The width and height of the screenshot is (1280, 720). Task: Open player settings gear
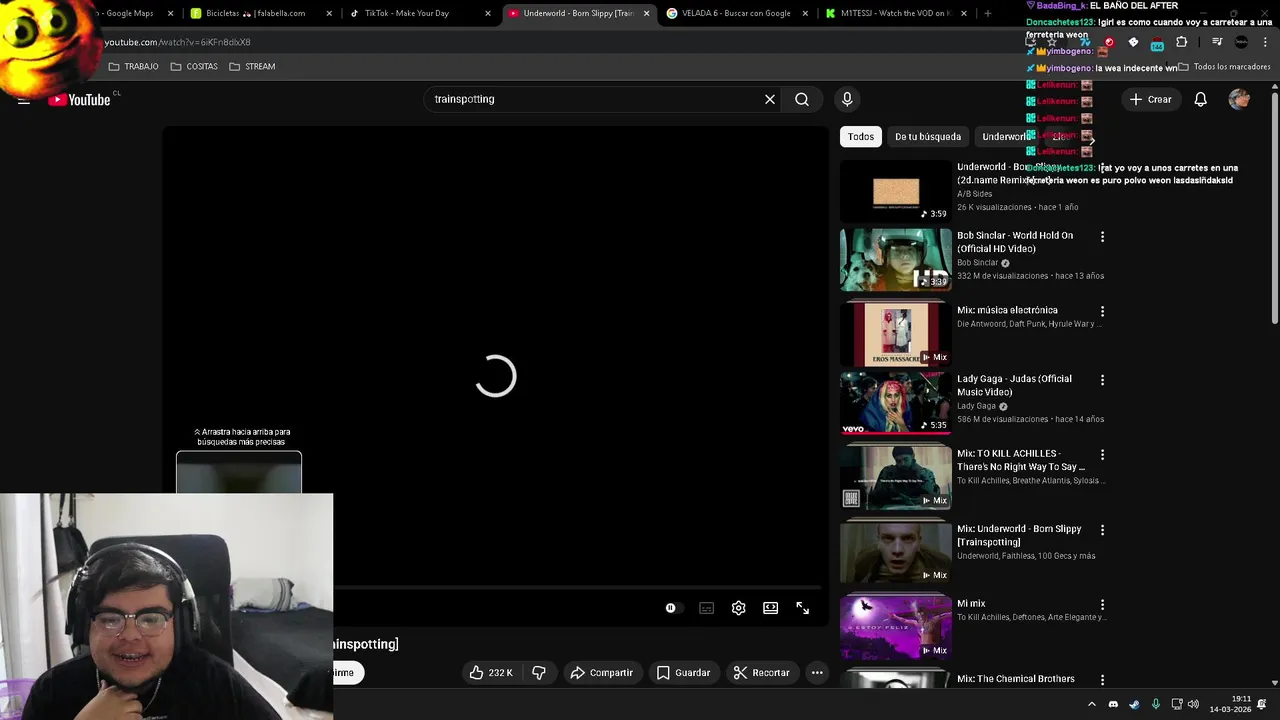pos(739,608)
